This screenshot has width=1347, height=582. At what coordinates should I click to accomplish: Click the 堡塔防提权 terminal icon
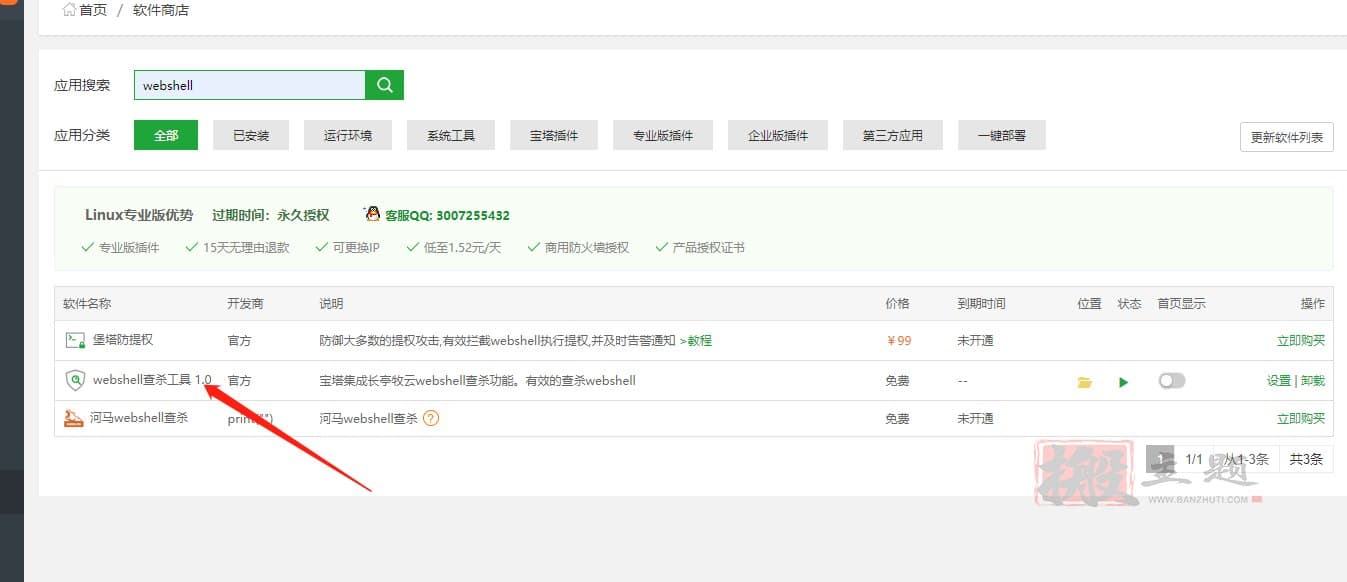75,340
